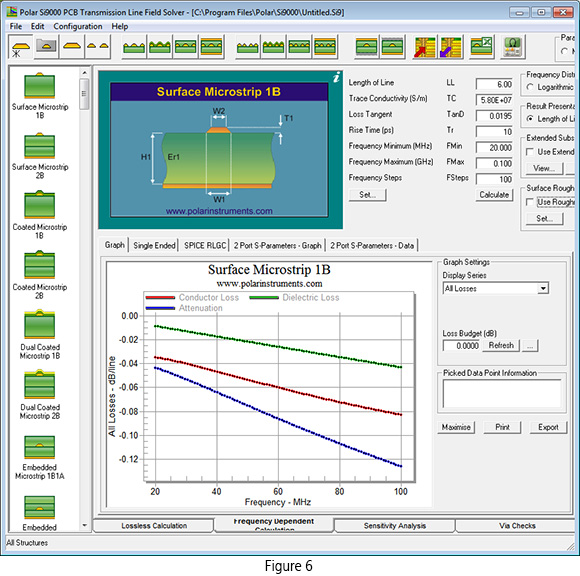Select Coated Microstrip 2B structure in list
Viewport: 580px width, 576px height.
(x=40, y=276)
